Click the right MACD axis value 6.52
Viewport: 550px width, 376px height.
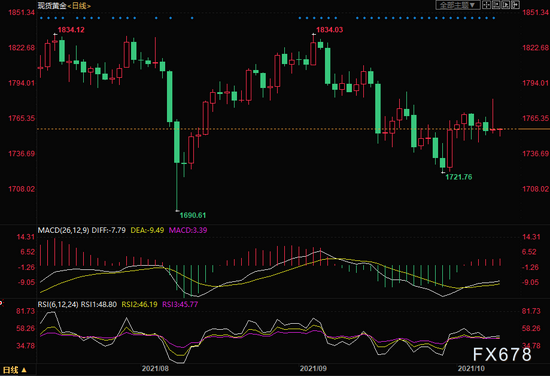point(529,252)
